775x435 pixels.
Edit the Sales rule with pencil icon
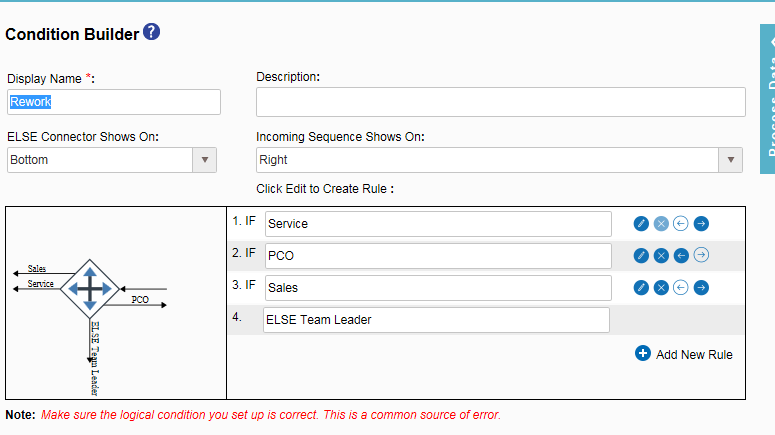pyautogui.click(x=641, y=288)
